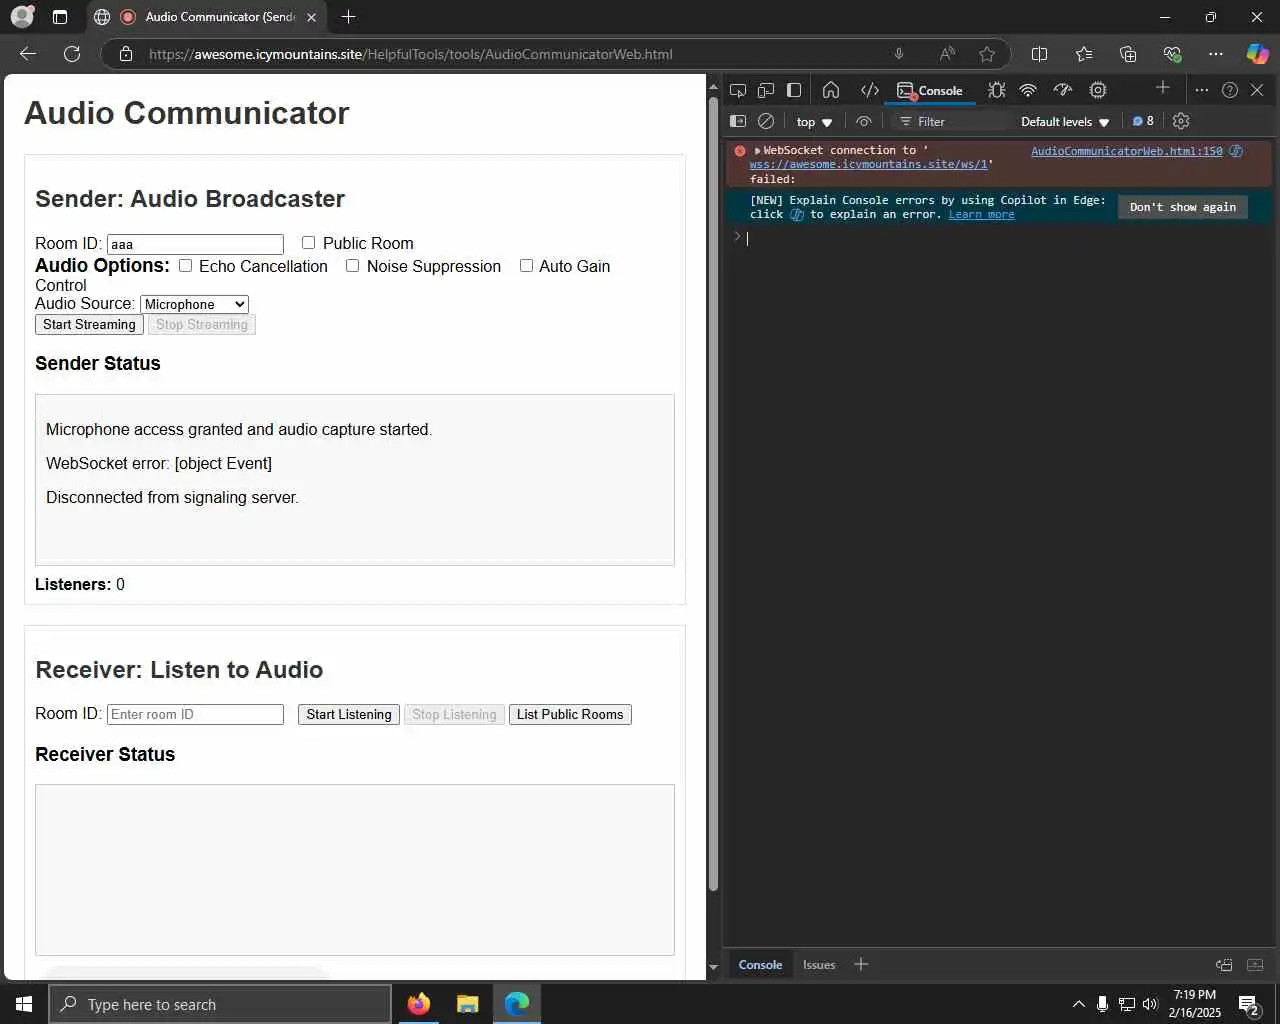Open Read aloud in address bar
1280x1024 pixels.
pos(947,54)
